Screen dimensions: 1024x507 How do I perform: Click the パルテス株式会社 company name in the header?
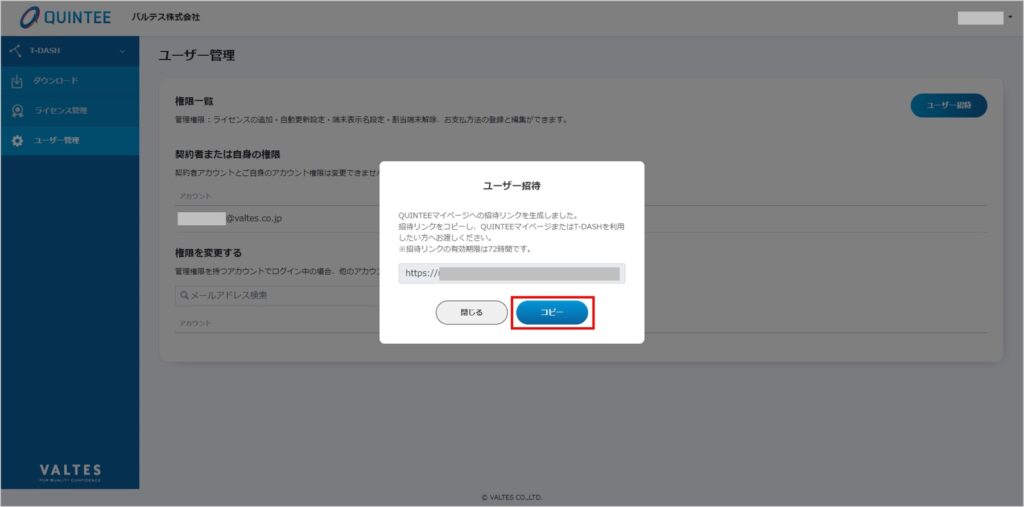pyautogui.click(x=166, y=18)
